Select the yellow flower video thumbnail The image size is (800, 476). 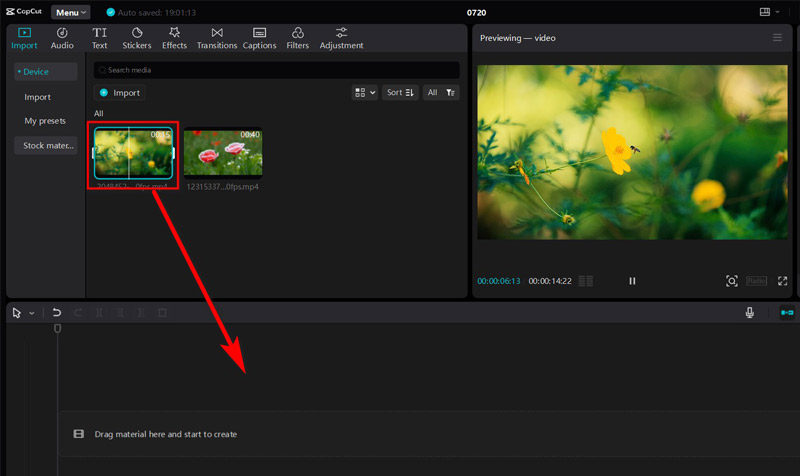(133, 153)
